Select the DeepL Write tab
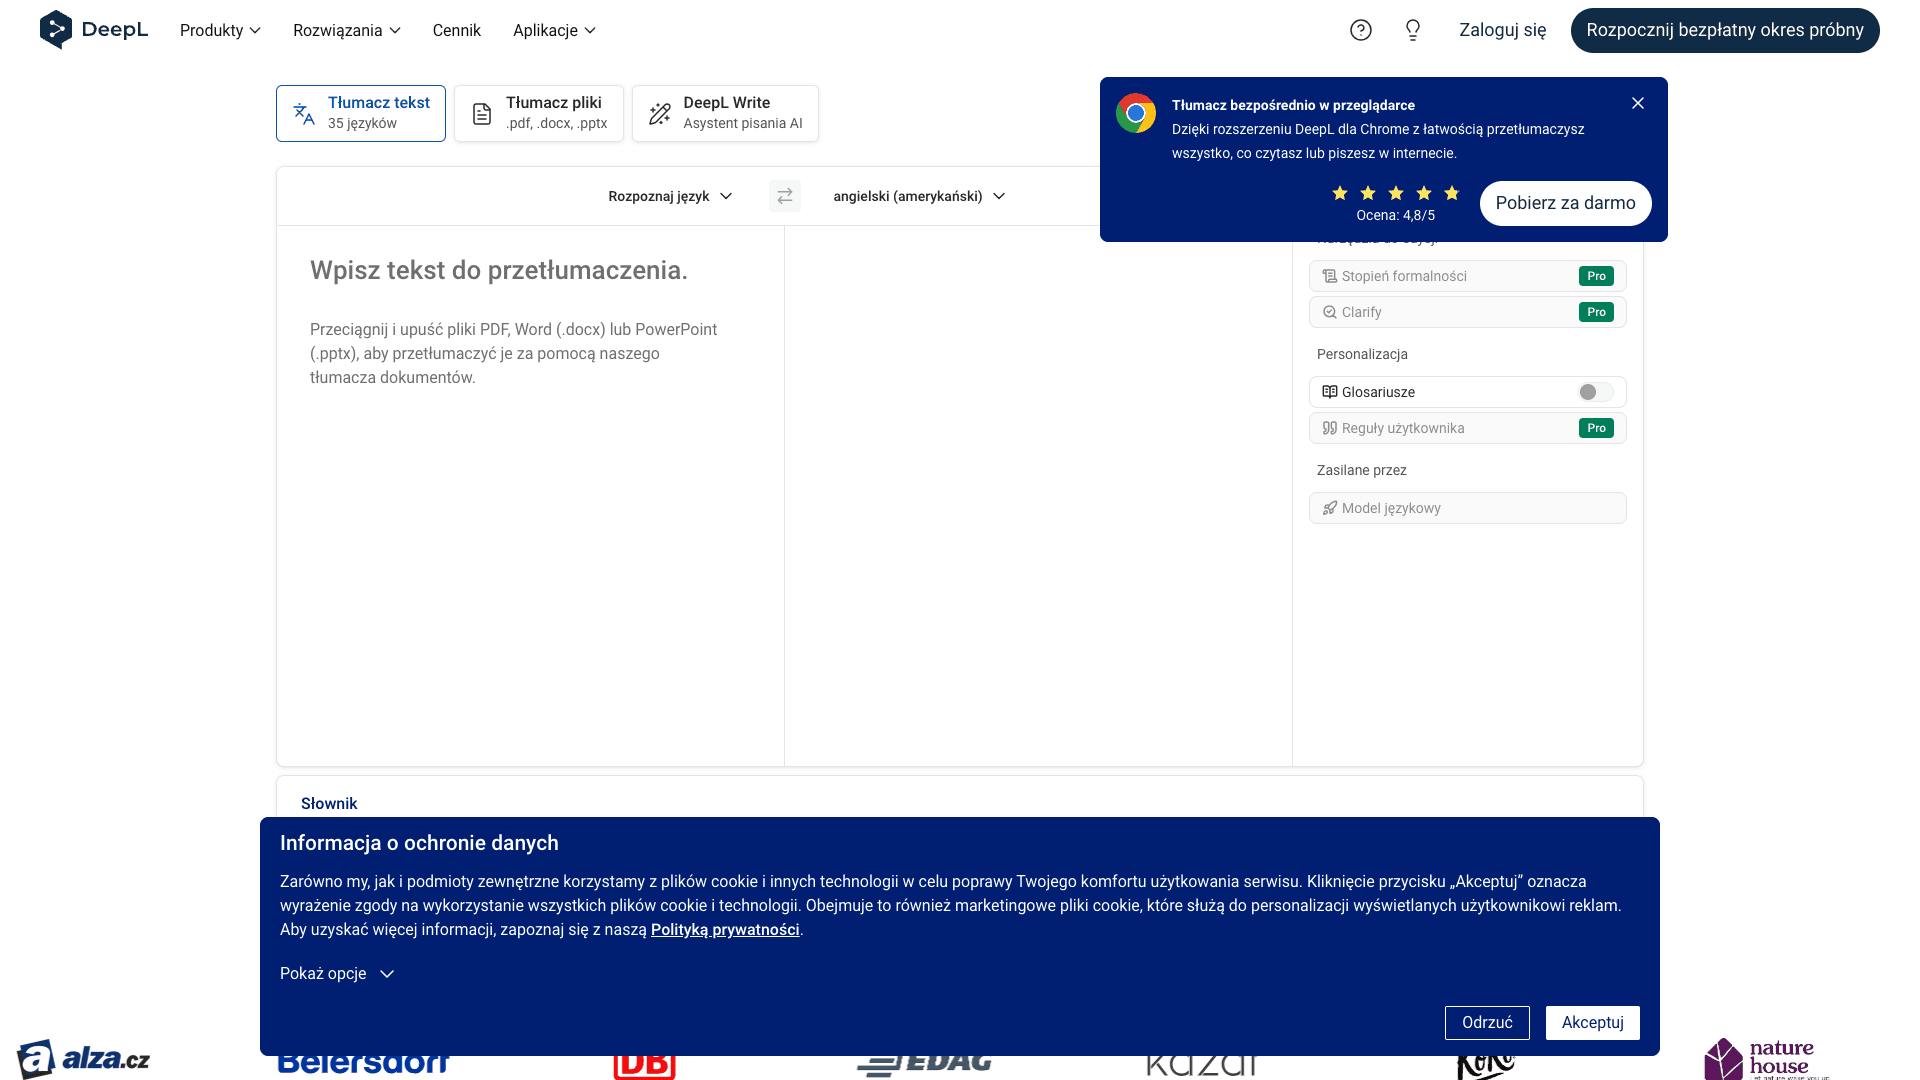Viewport: 1920px width, 1080px height. (725, 113)
